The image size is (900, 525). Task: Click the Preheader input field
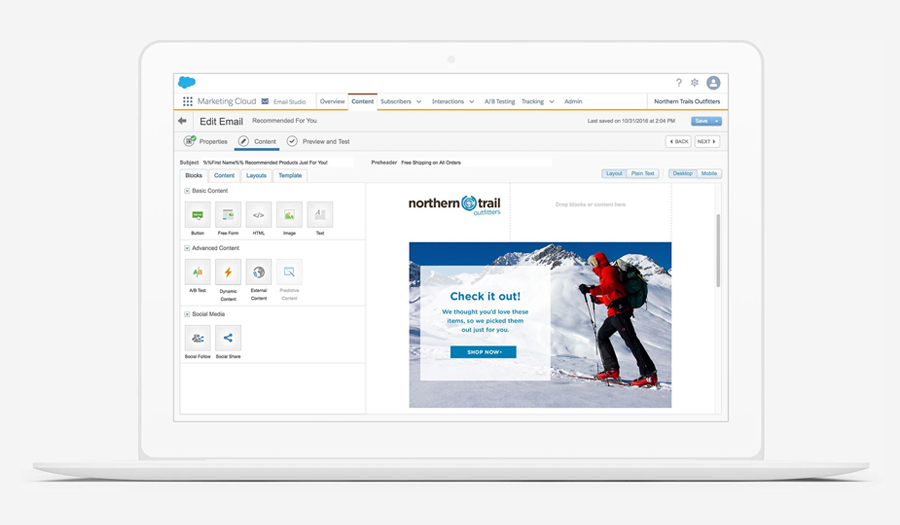[476, 162]
